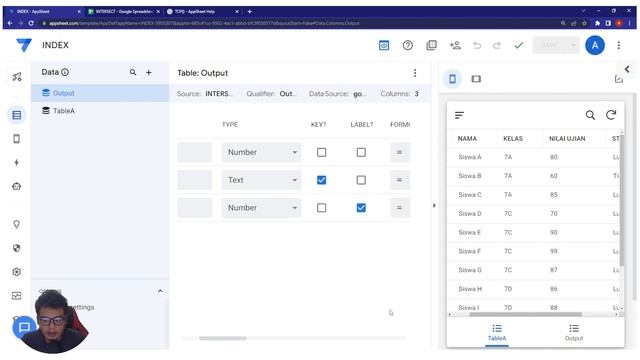Open the app gallery copy icon

click(431, 45)
